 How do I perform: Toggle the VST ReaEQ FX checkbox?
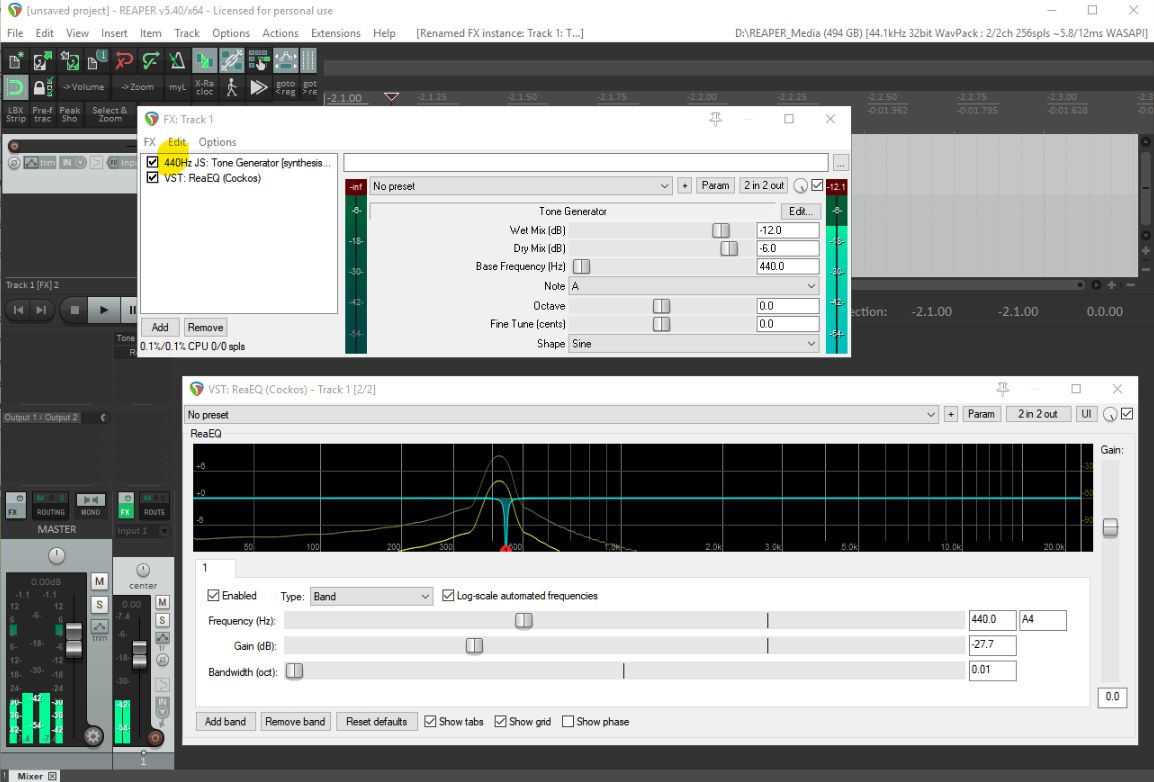tap(152, 177)
